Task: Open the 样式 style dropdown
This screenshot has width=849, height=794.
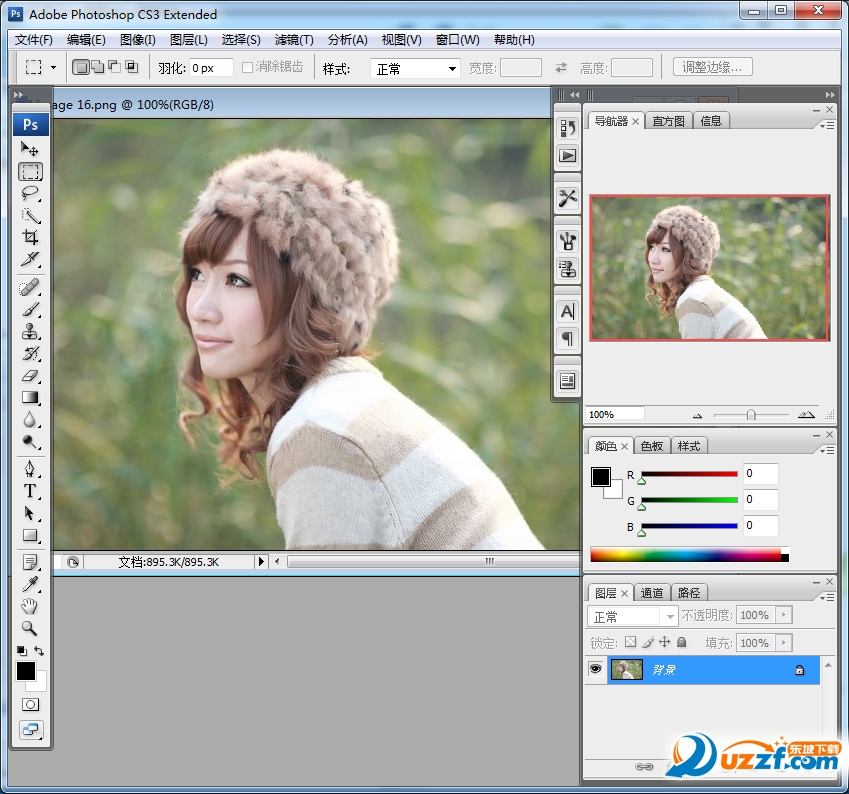Action: coord(415,69)
